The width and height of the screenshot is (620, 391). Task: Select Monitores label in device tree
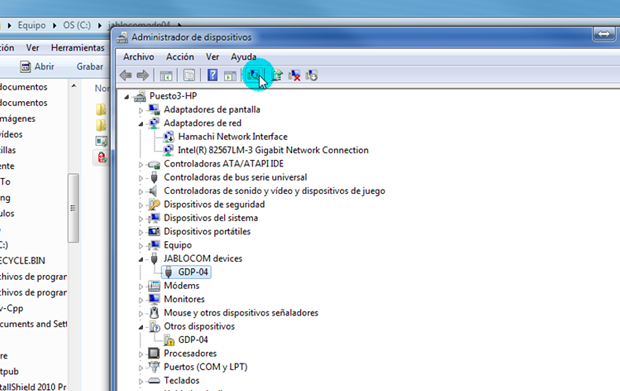tap(184, 299)
